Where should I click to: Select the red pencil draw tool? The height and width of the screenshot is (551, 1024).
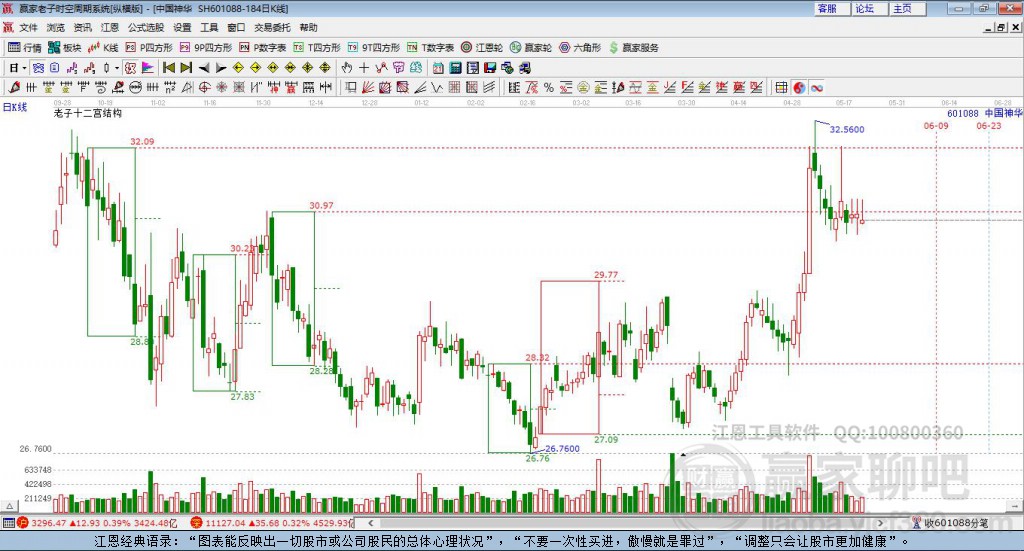click(14, 87)
